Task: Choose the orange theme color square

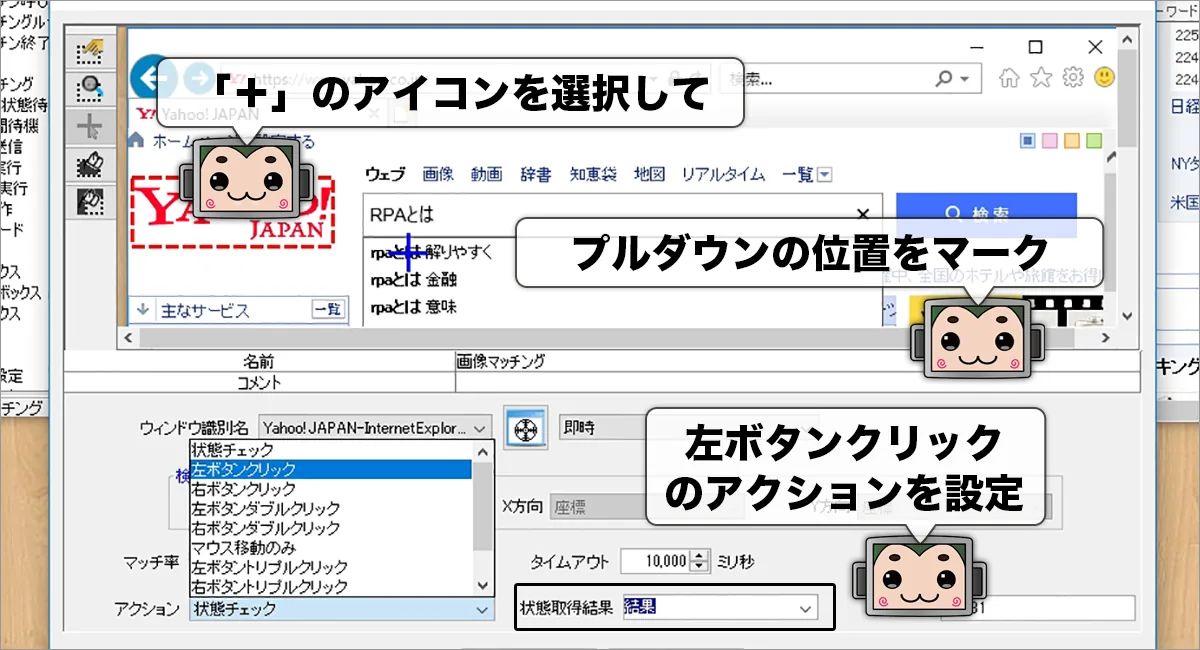Action: [x=1072, y=141]
